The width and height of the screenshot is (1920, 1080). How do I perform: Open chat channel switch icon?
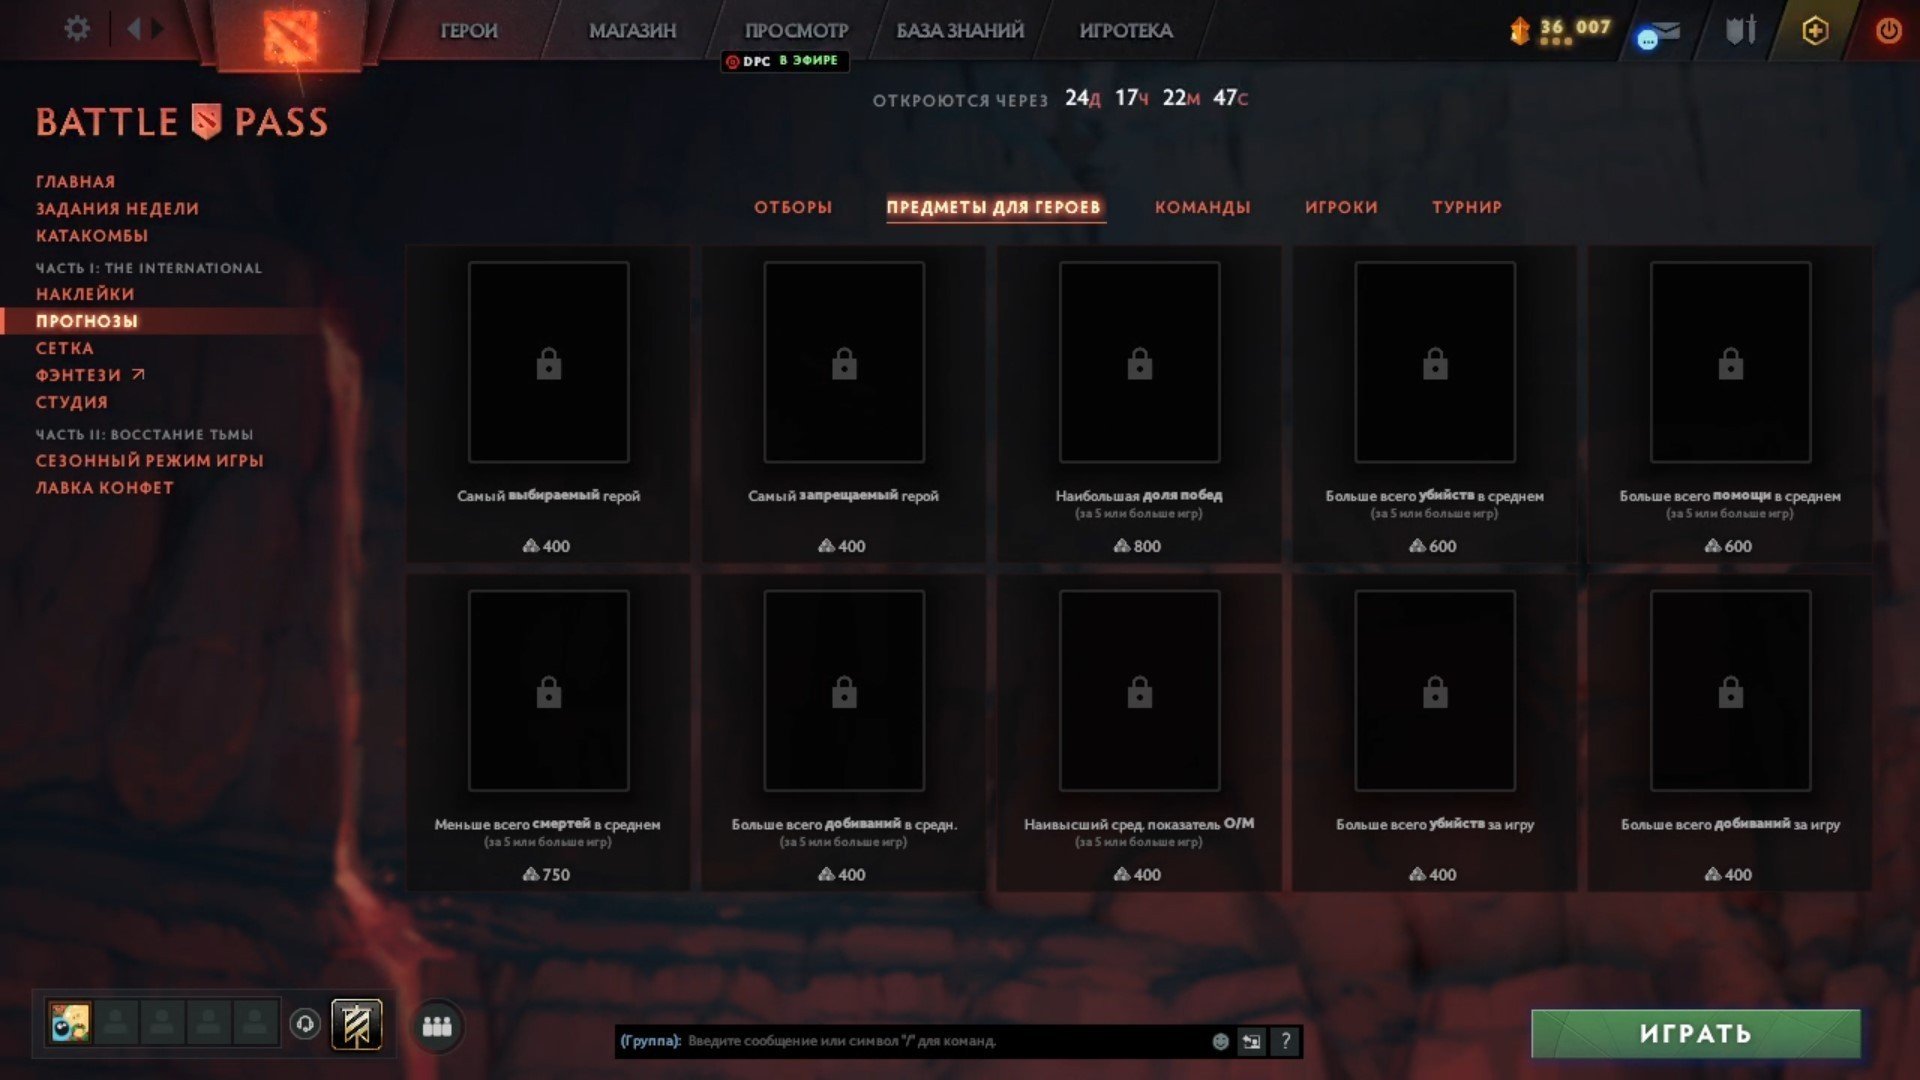(1252, 1041)
